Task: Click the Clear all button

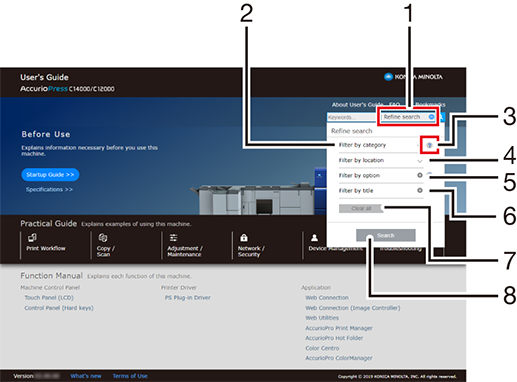Action: (x=361, y=208)
